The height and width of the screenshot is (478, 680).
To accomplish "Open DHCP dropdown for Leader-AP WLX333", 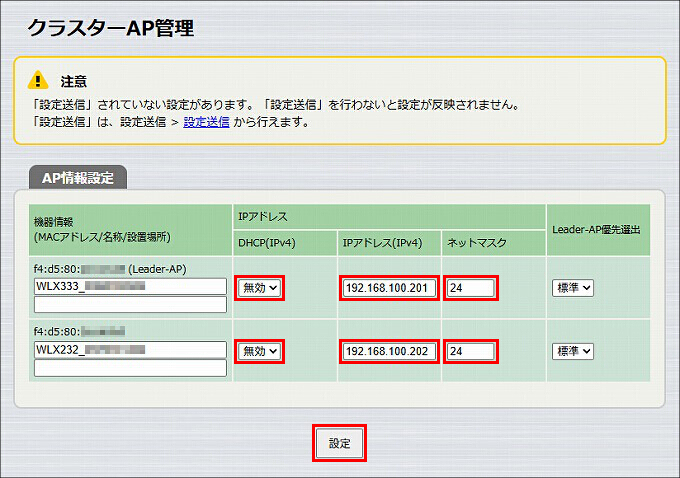I will (x=259, y=288).
